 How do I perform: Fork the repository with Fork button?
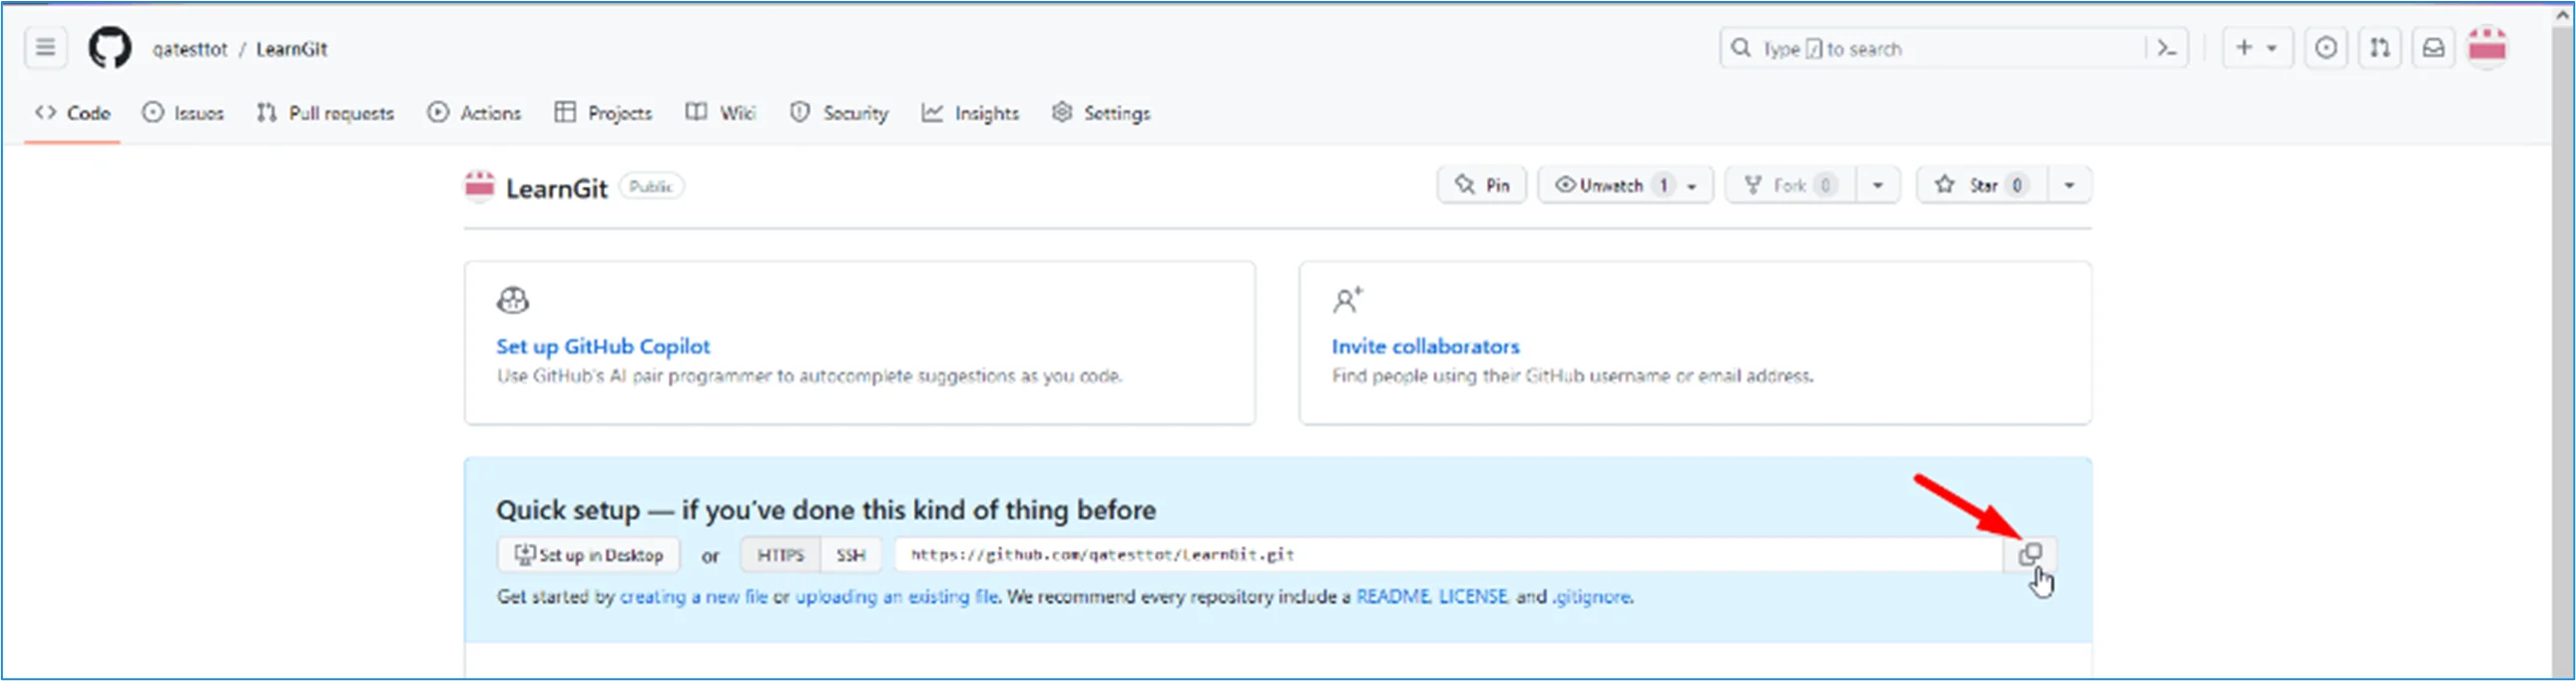[x=1790, y=185]
